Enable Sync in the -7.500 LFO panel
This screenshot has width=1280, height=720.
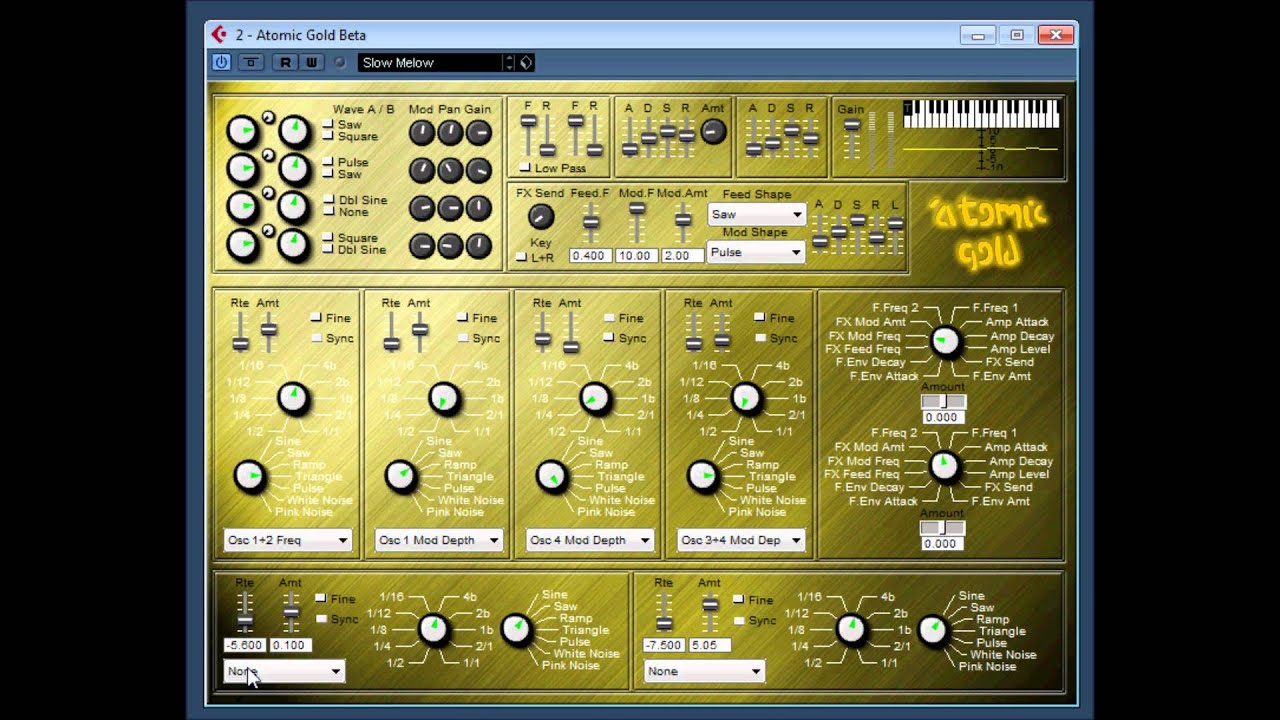[x=738, y=620]
